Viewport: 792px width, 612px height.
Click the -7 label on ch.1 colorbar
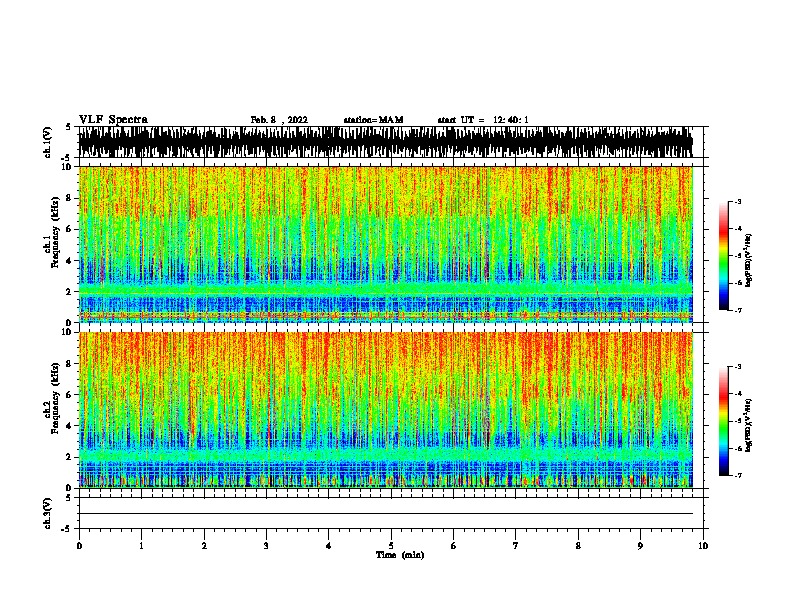click(x=737, y=310)
